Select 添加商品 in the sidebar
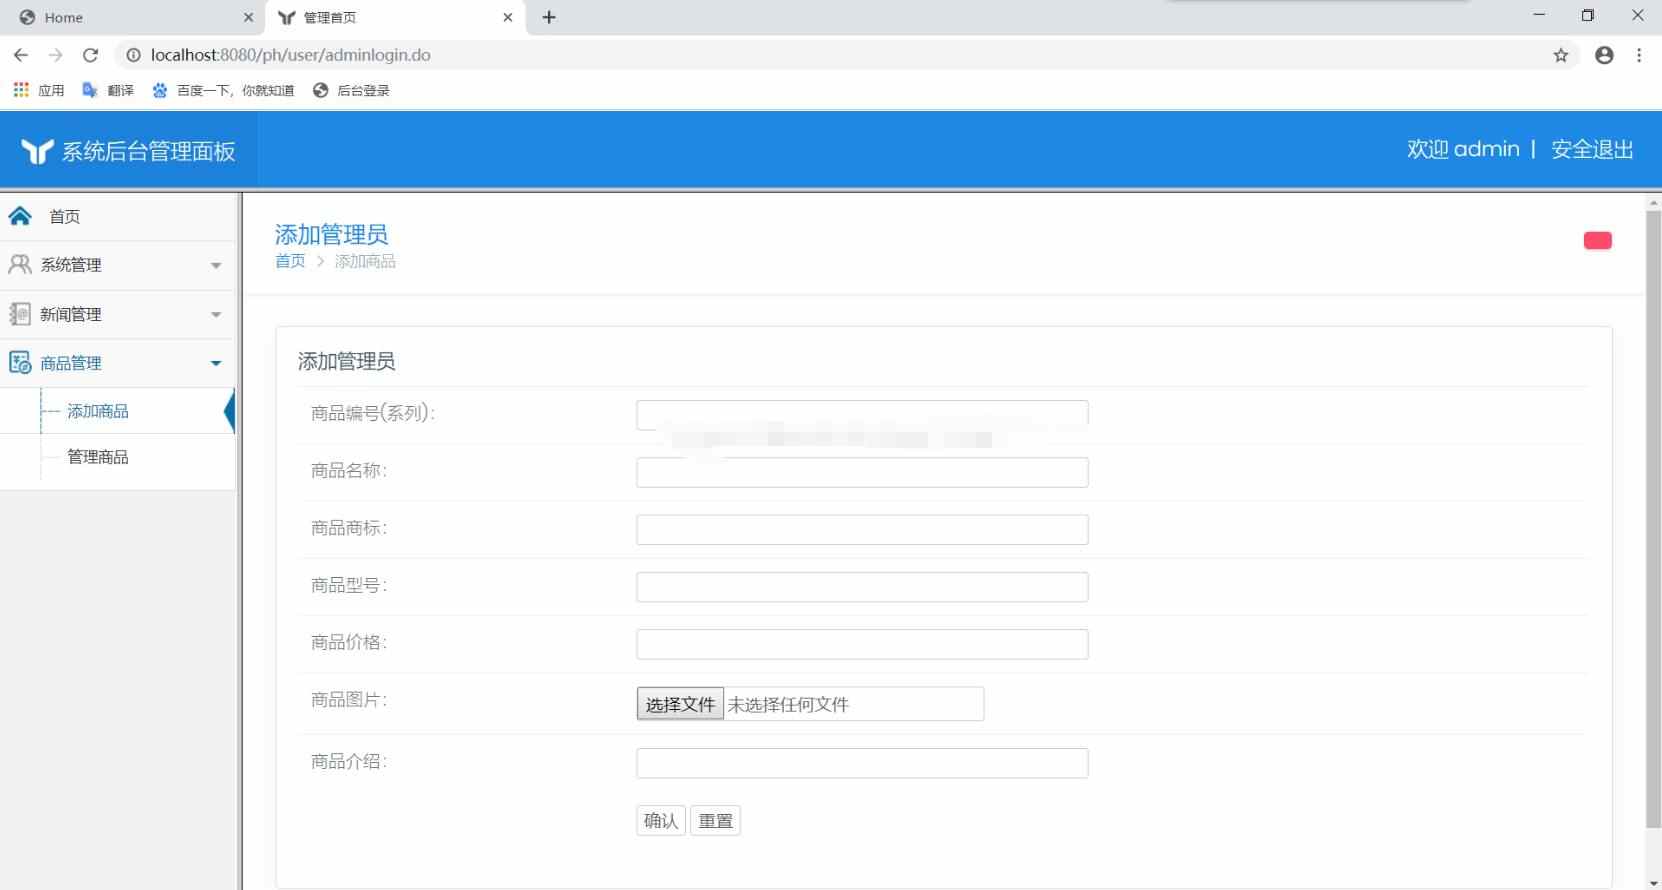Image resolution: width=1662 pixels, height=890 pixels. pyautogui.click(x=97, y=411)
